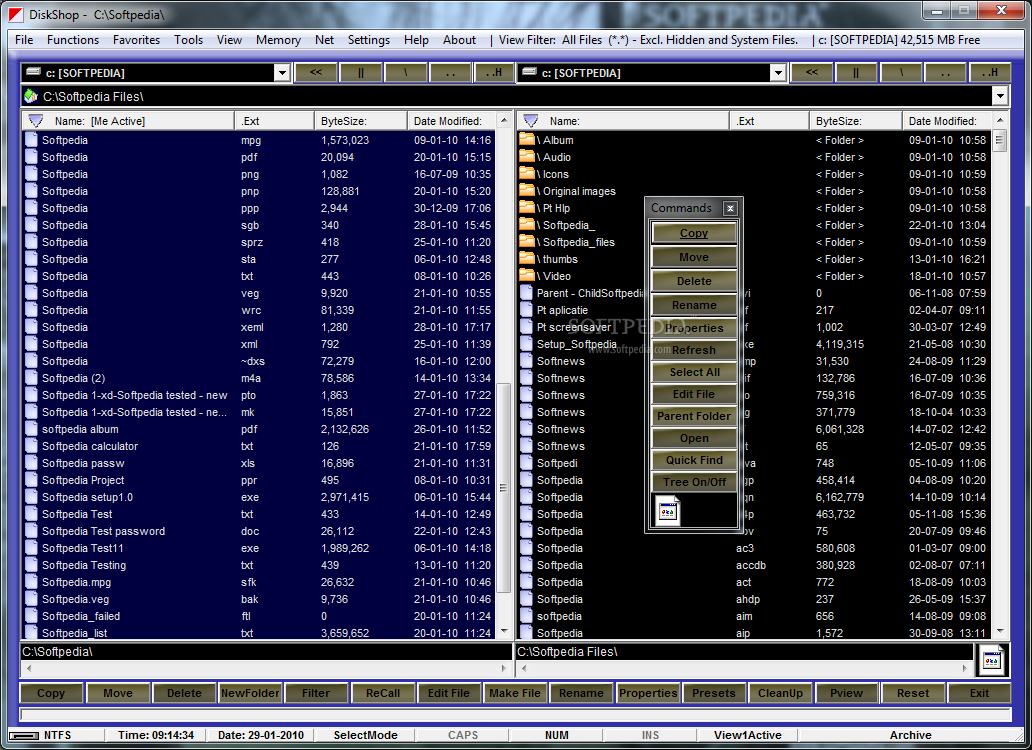Click the empty command input bar below buttons
The width and height of the screenshot is (1032, 750).
(515, 714)
